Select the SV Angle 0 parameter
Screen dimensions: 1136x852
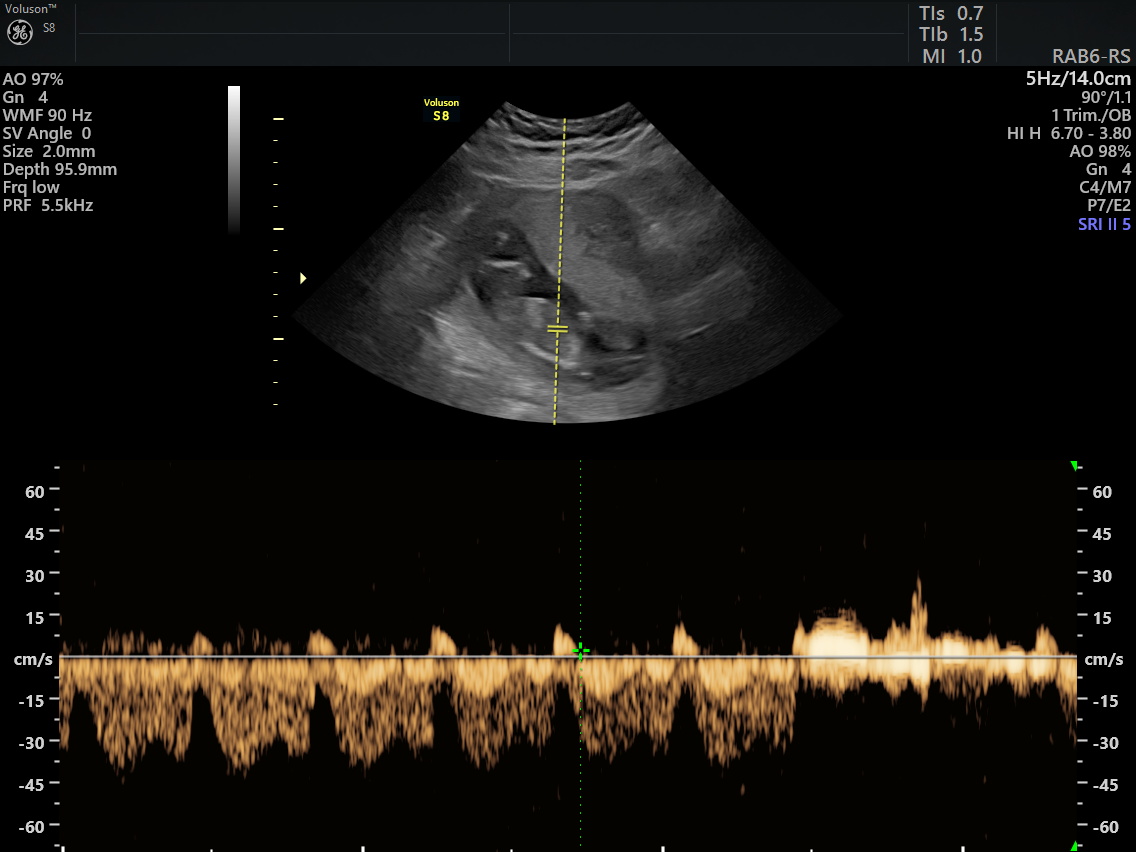pyautogui.click(x=47, y=134)
